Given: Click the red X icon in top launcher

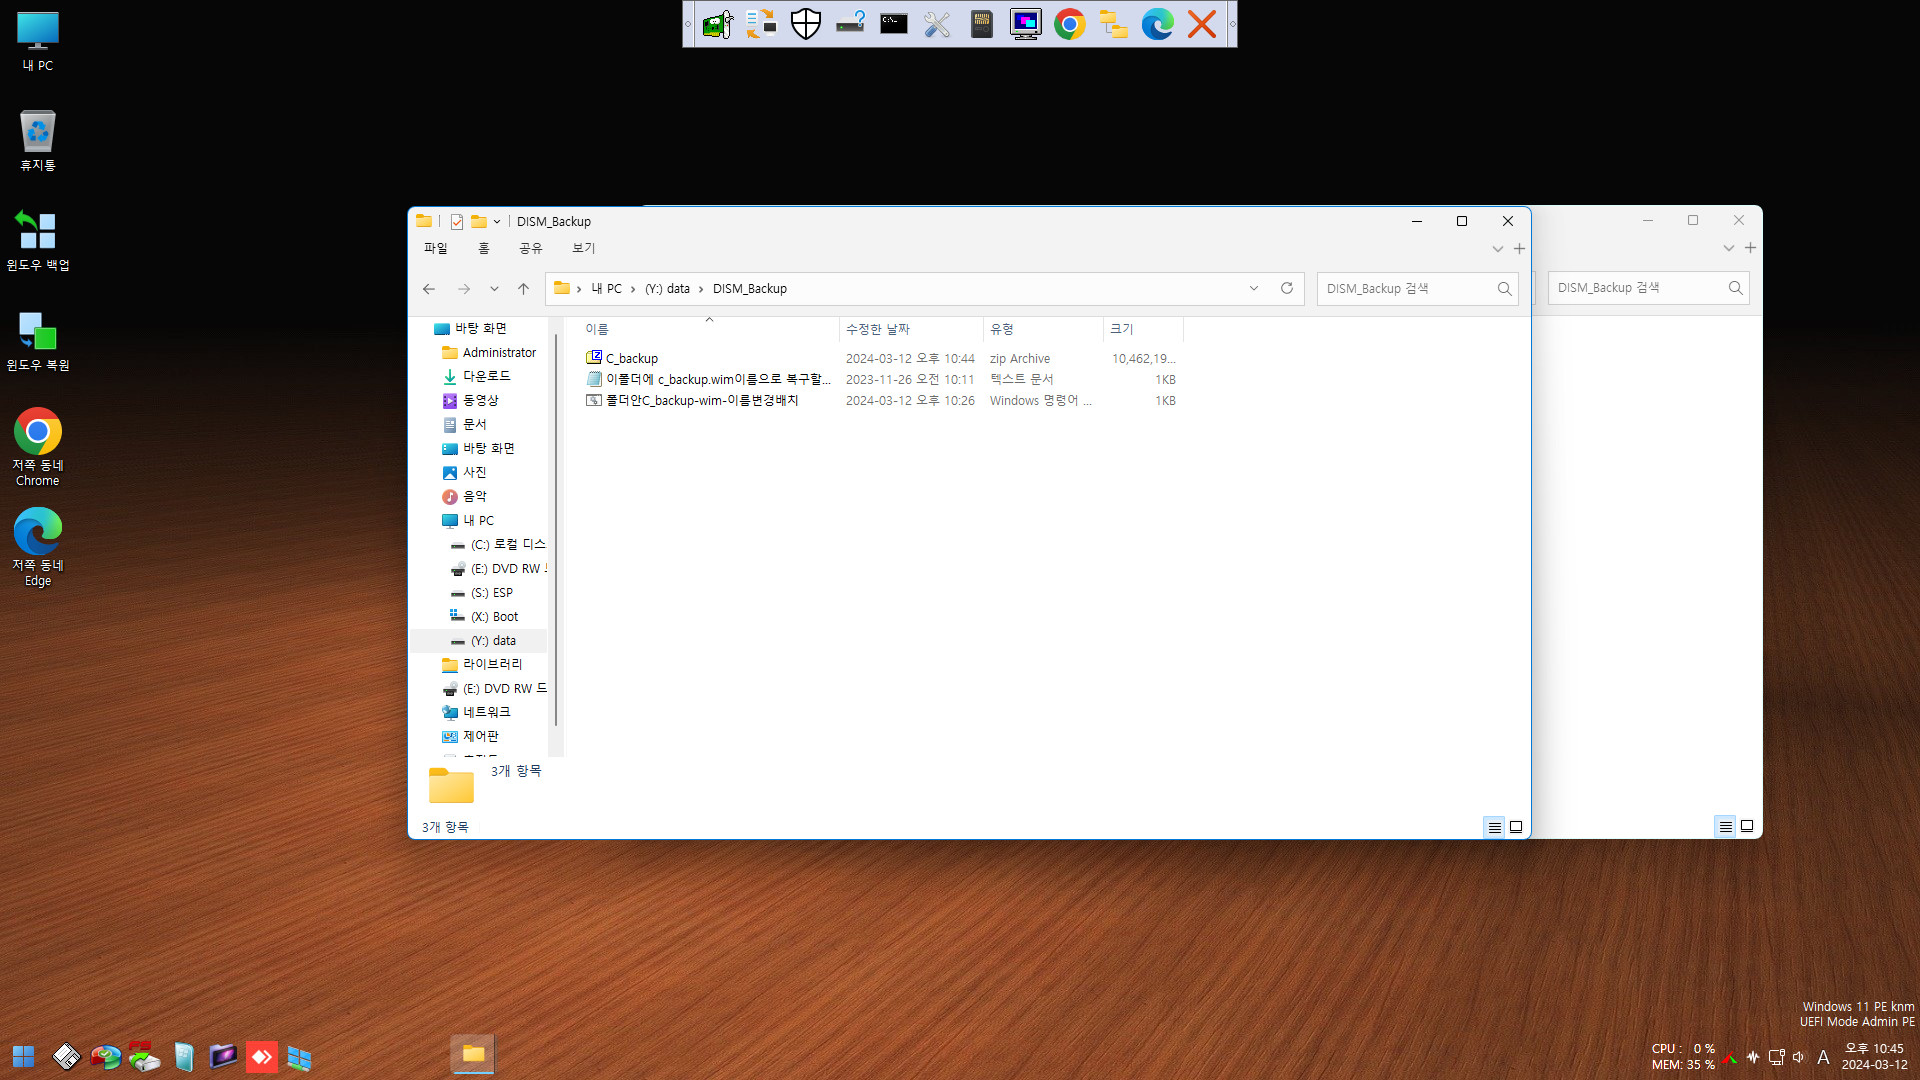Looking at the screenshot, I should point(1201,24).
